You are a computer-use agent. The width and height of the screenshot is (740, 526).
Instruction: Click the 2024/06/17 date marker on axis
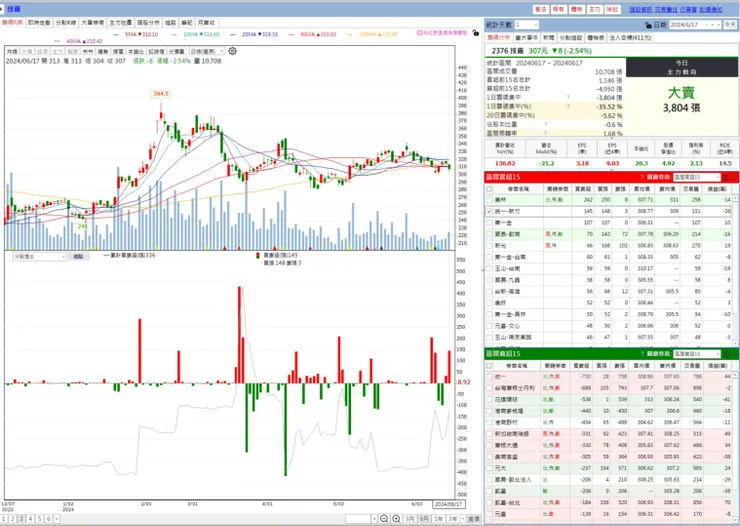[448, 504]
